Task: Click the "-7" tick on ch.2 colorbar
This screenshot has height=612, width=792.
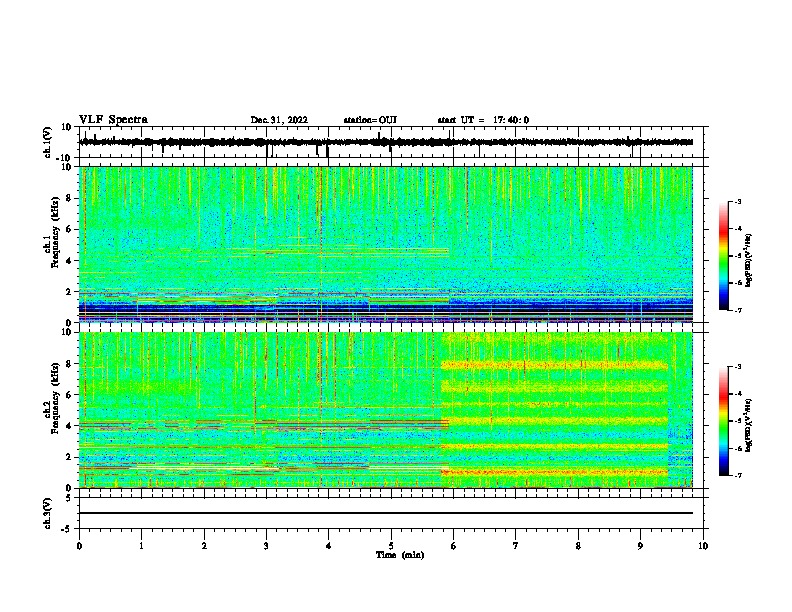Action: [737, 475]
